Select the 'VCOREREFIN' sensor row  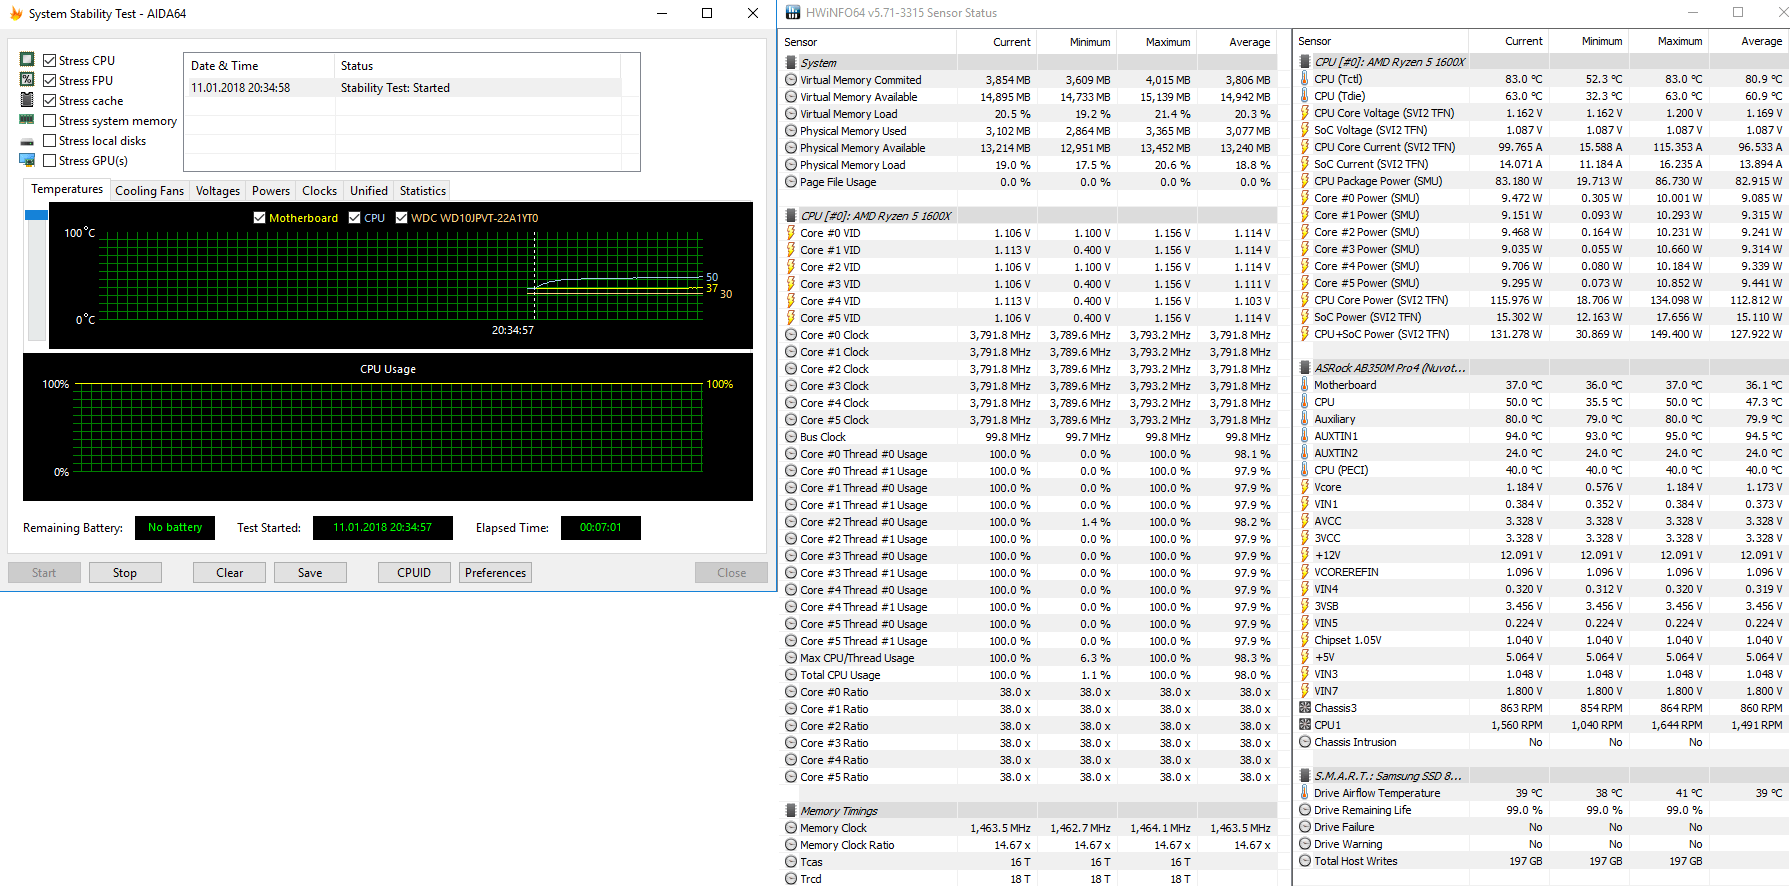click(x=1540, y=572)
